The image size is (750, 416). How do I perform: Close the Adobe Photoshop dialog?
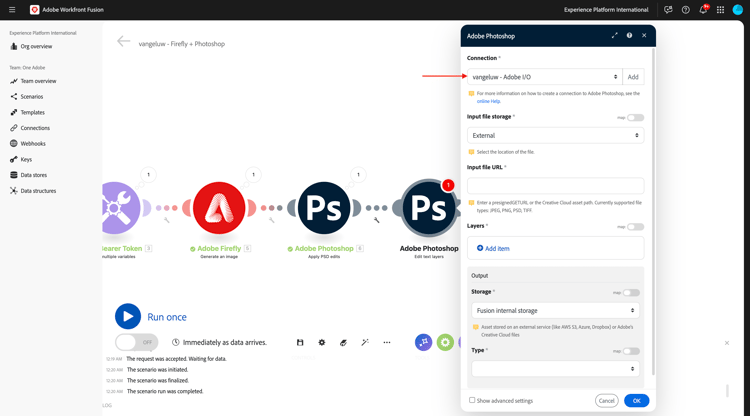point(644,35)
